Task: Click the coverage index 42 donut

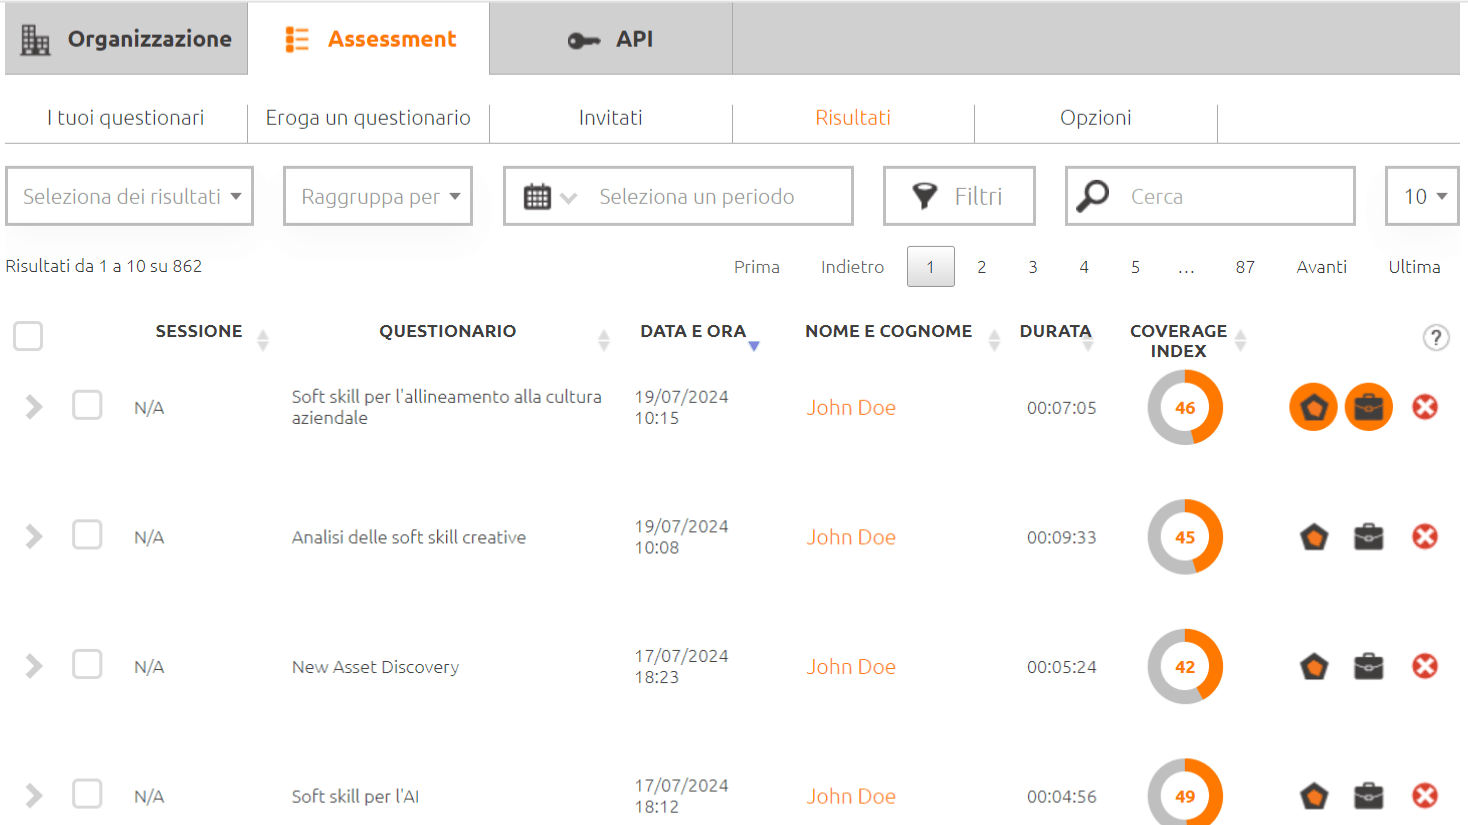Action: [1185, 666]
